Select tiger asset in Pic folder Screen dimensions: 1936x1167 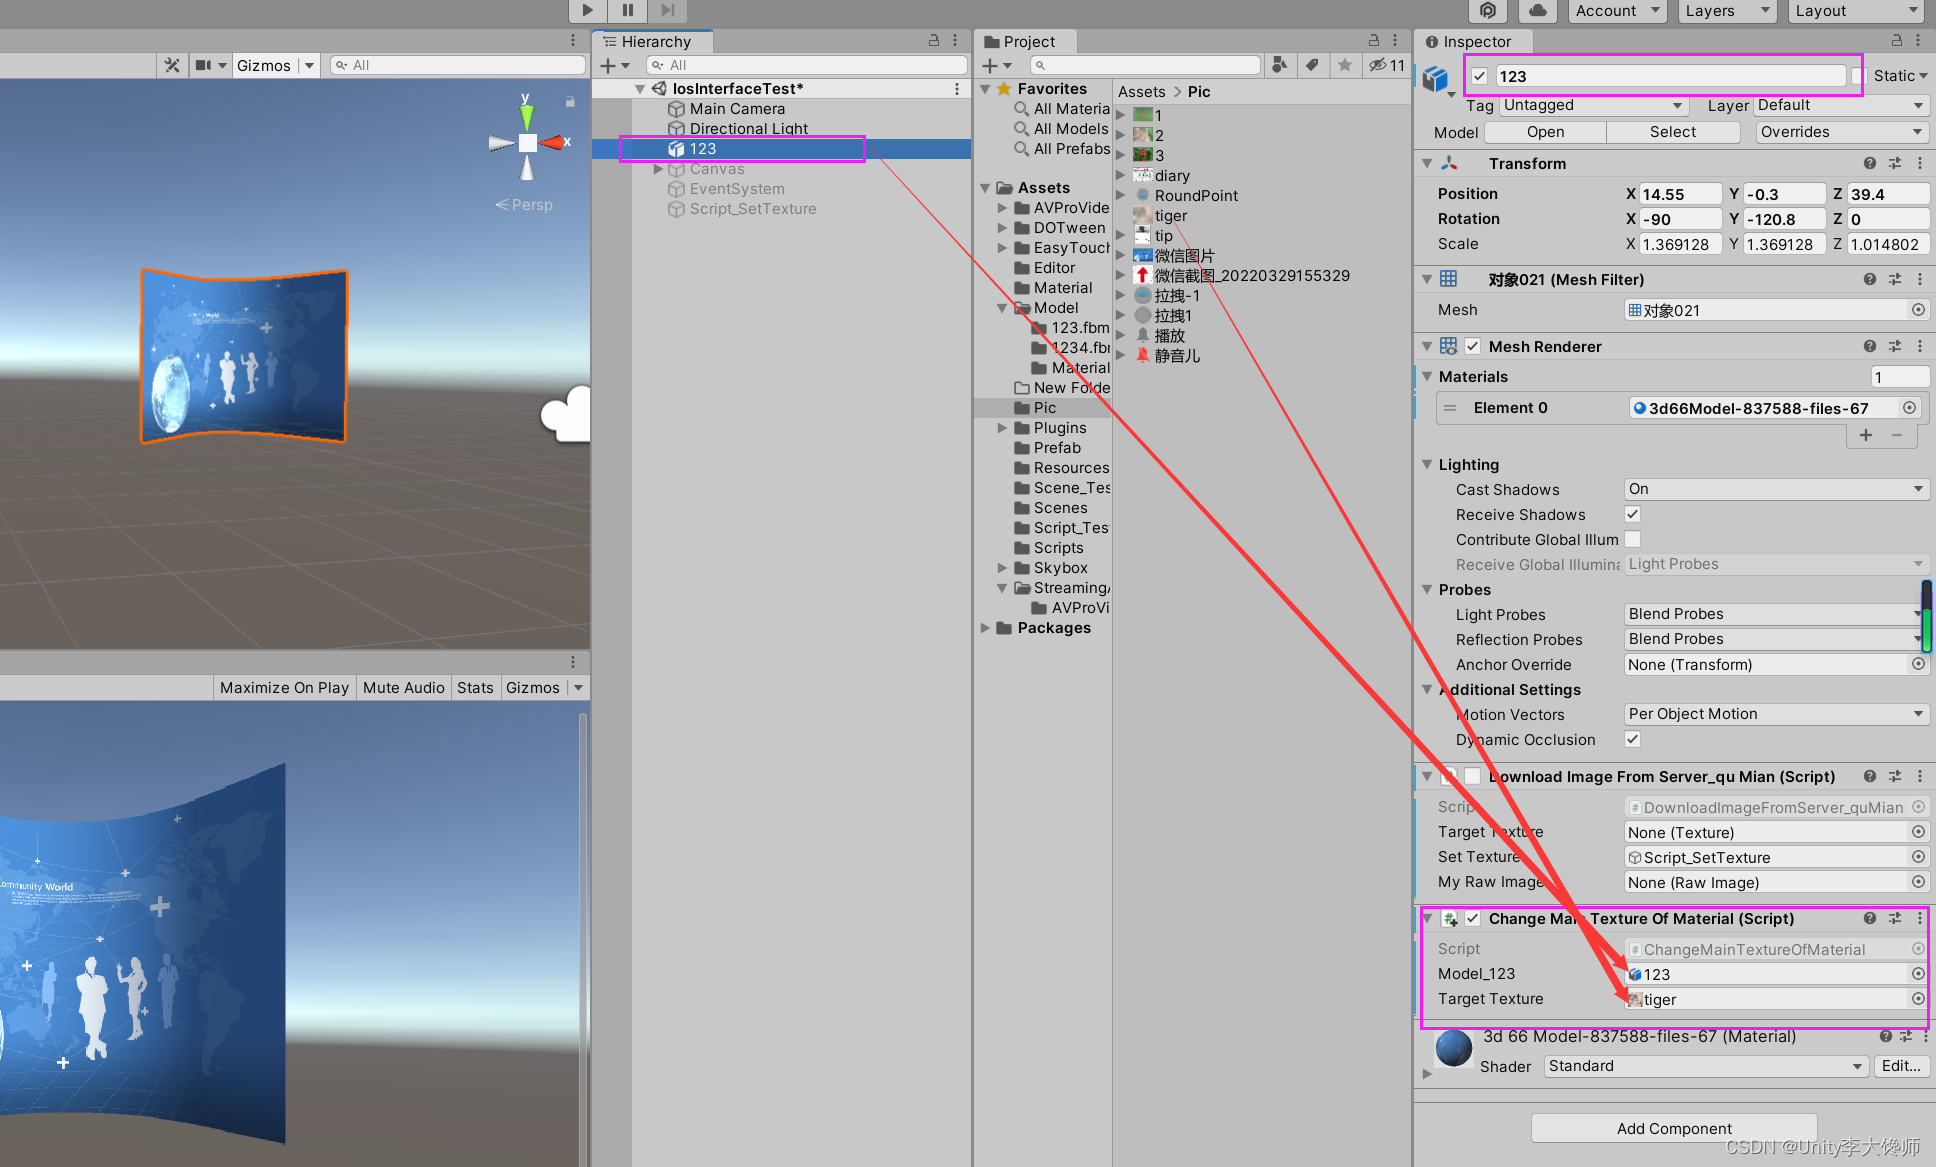coord(1170,216)
